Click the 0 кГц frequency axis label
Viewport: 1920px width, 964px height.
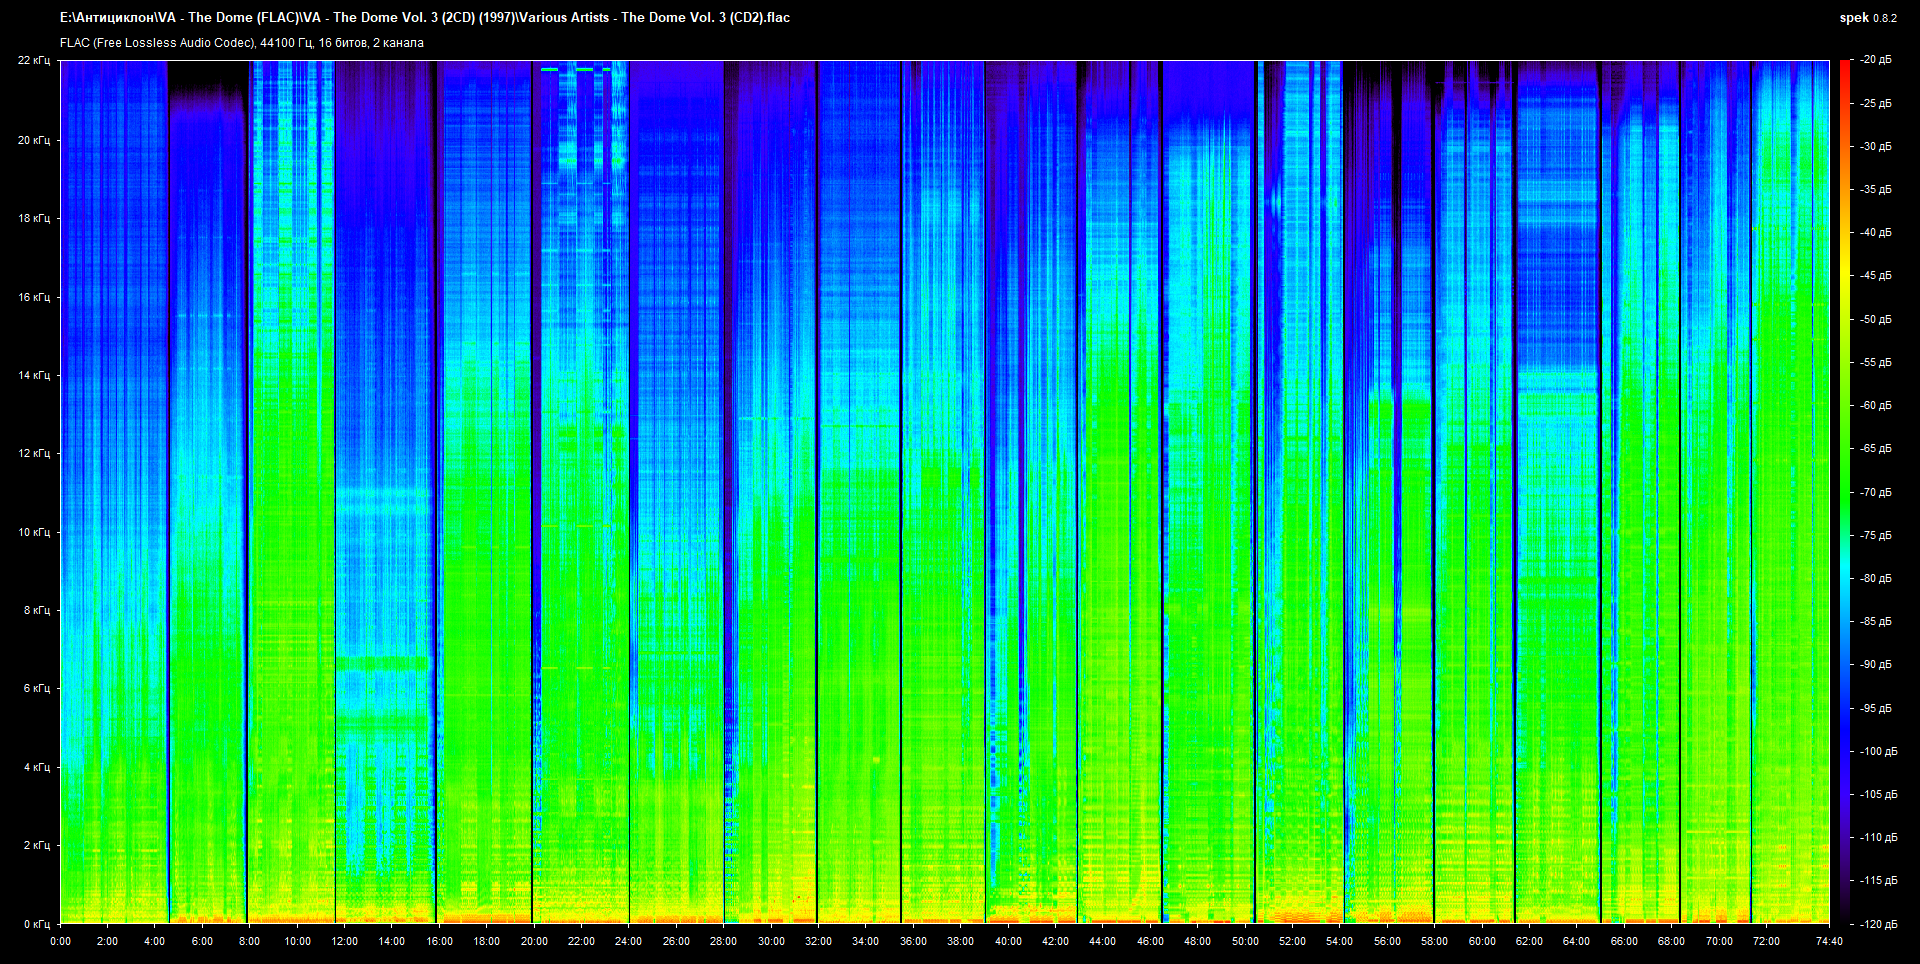37,924
